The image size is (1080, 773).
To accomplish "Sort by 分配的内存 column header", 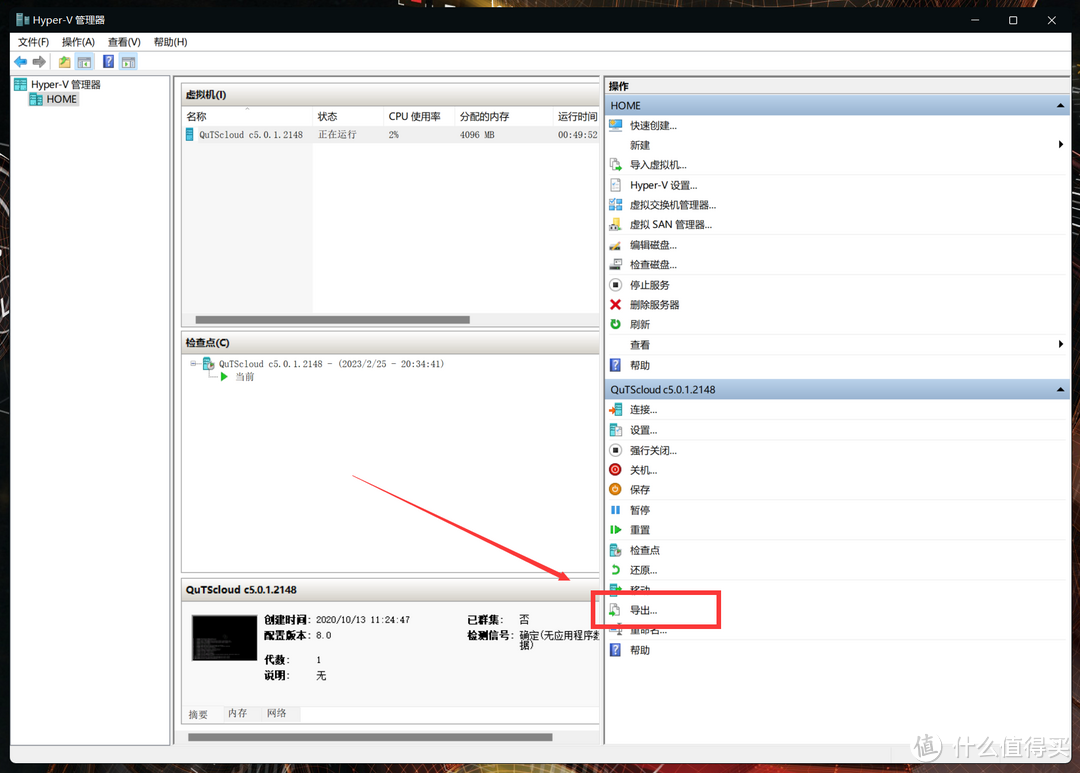I will tap(503, 116).
